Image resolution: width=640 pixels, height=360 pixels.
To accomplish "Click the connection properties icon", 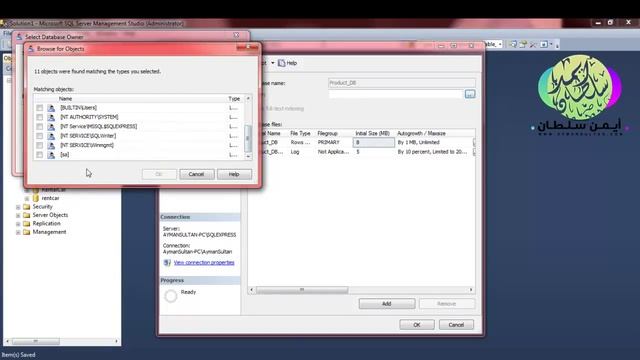I will (x=167, y=263).
